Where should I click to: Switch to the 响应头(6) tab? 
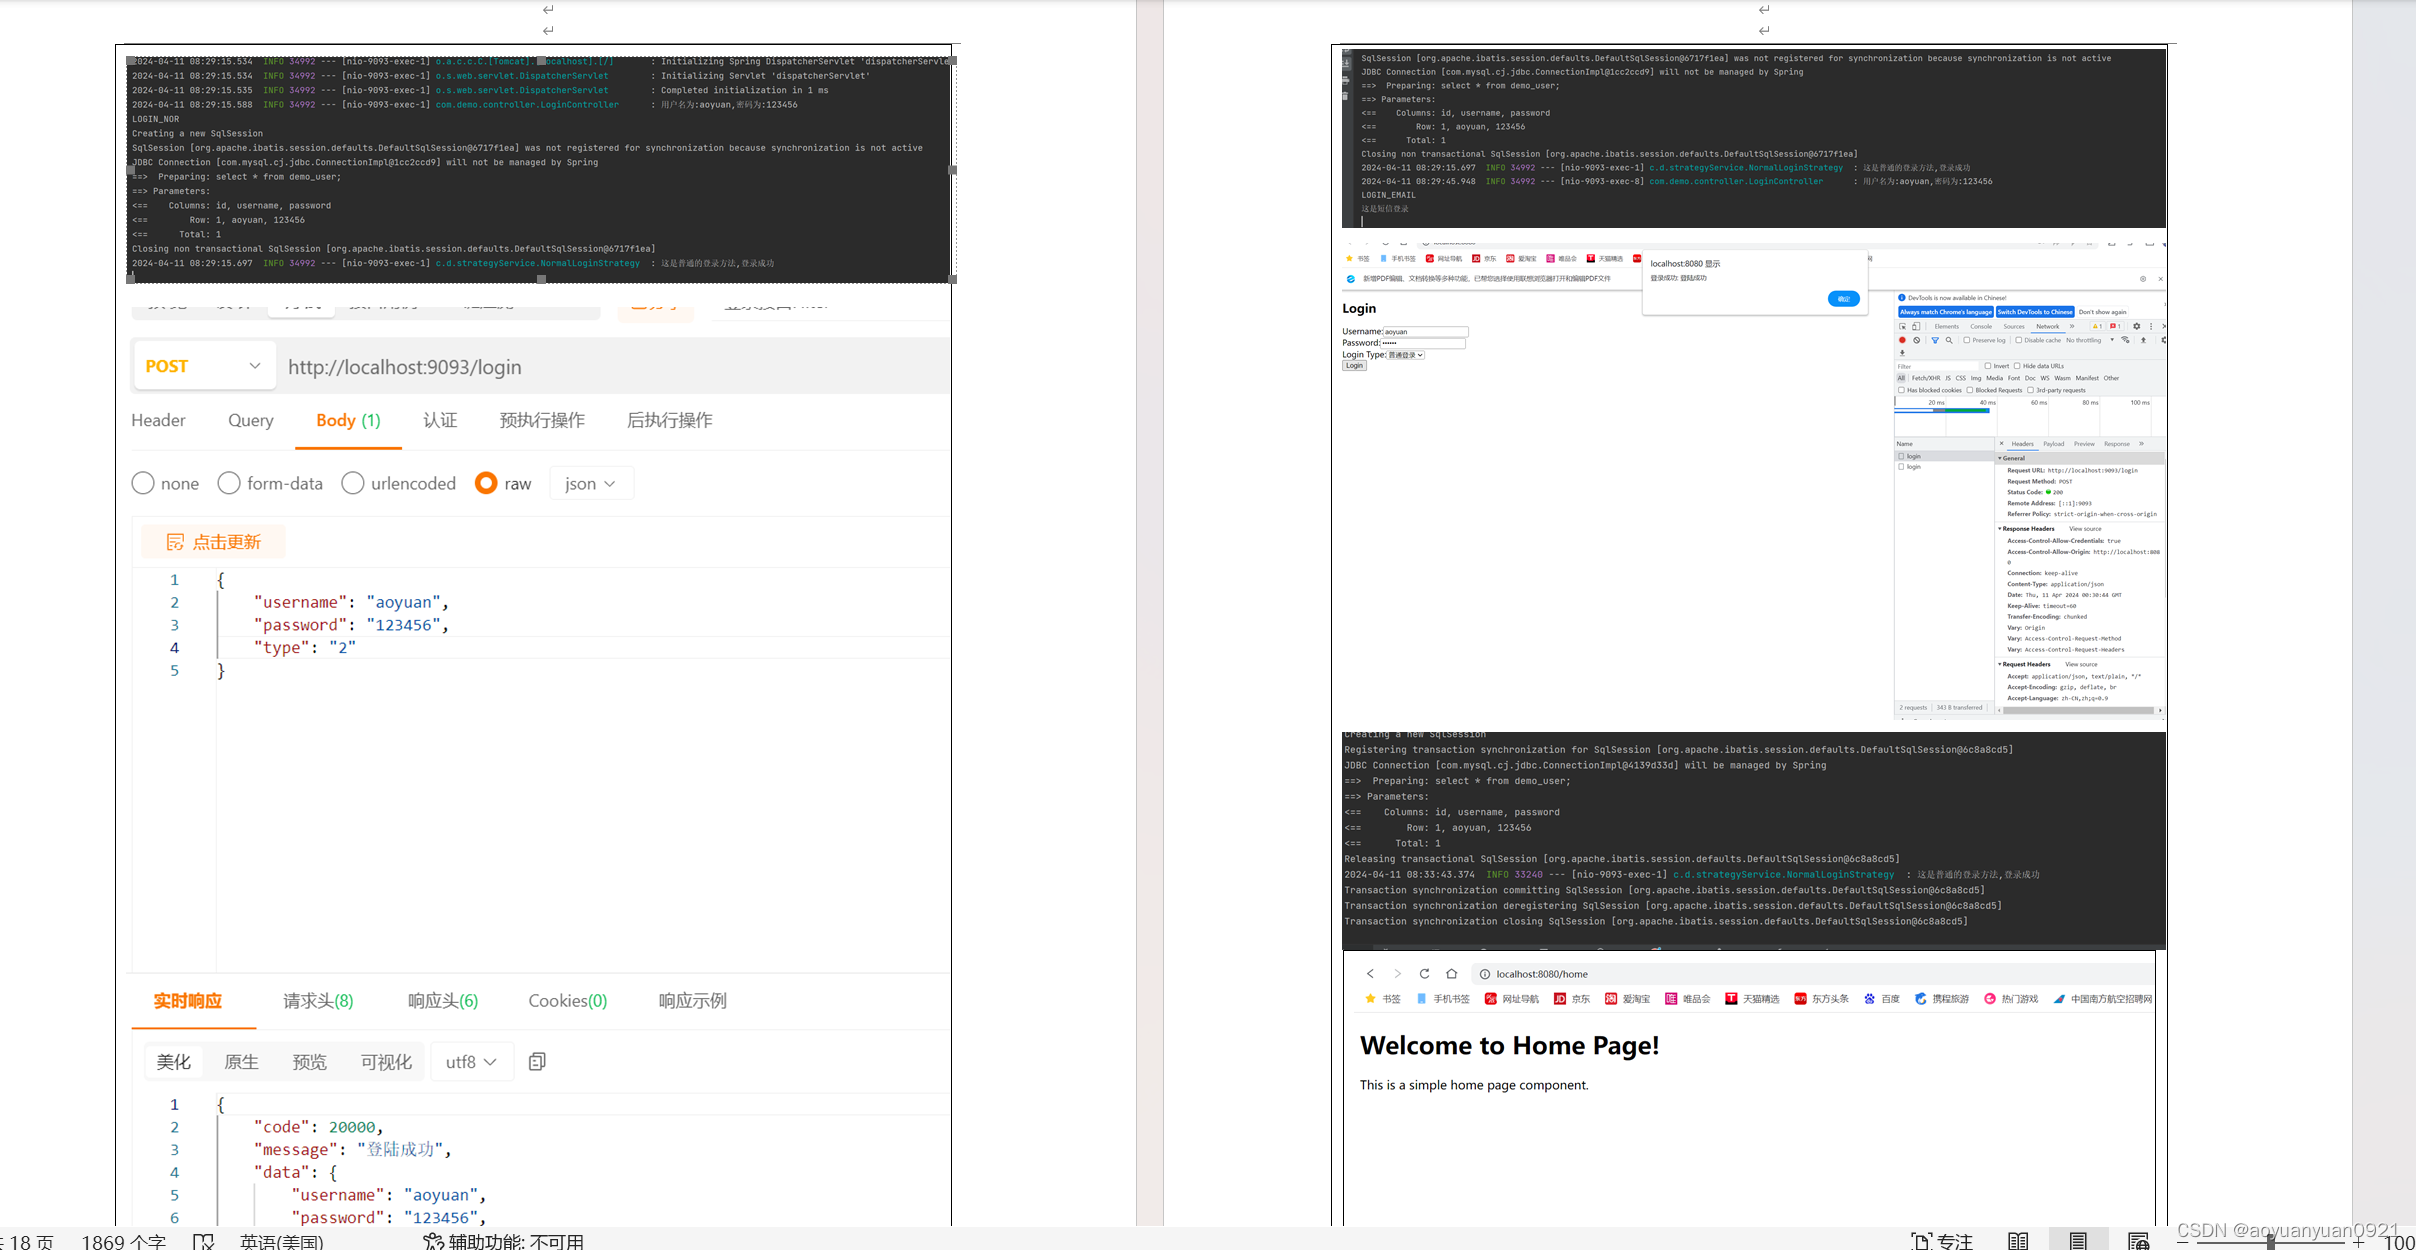tap(443, 1001)
